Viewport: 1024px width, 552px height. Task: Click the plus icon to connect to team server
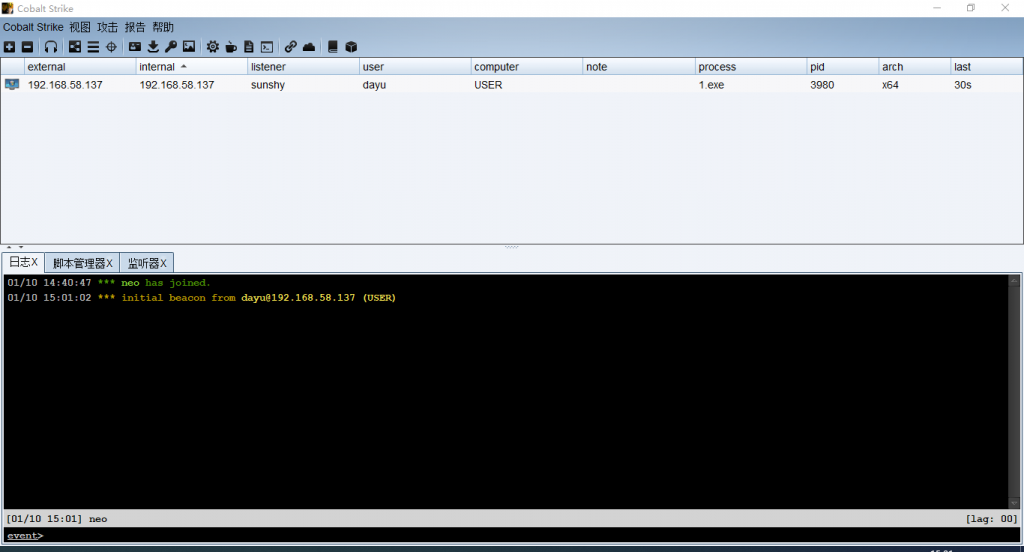[x=9, y=47]
